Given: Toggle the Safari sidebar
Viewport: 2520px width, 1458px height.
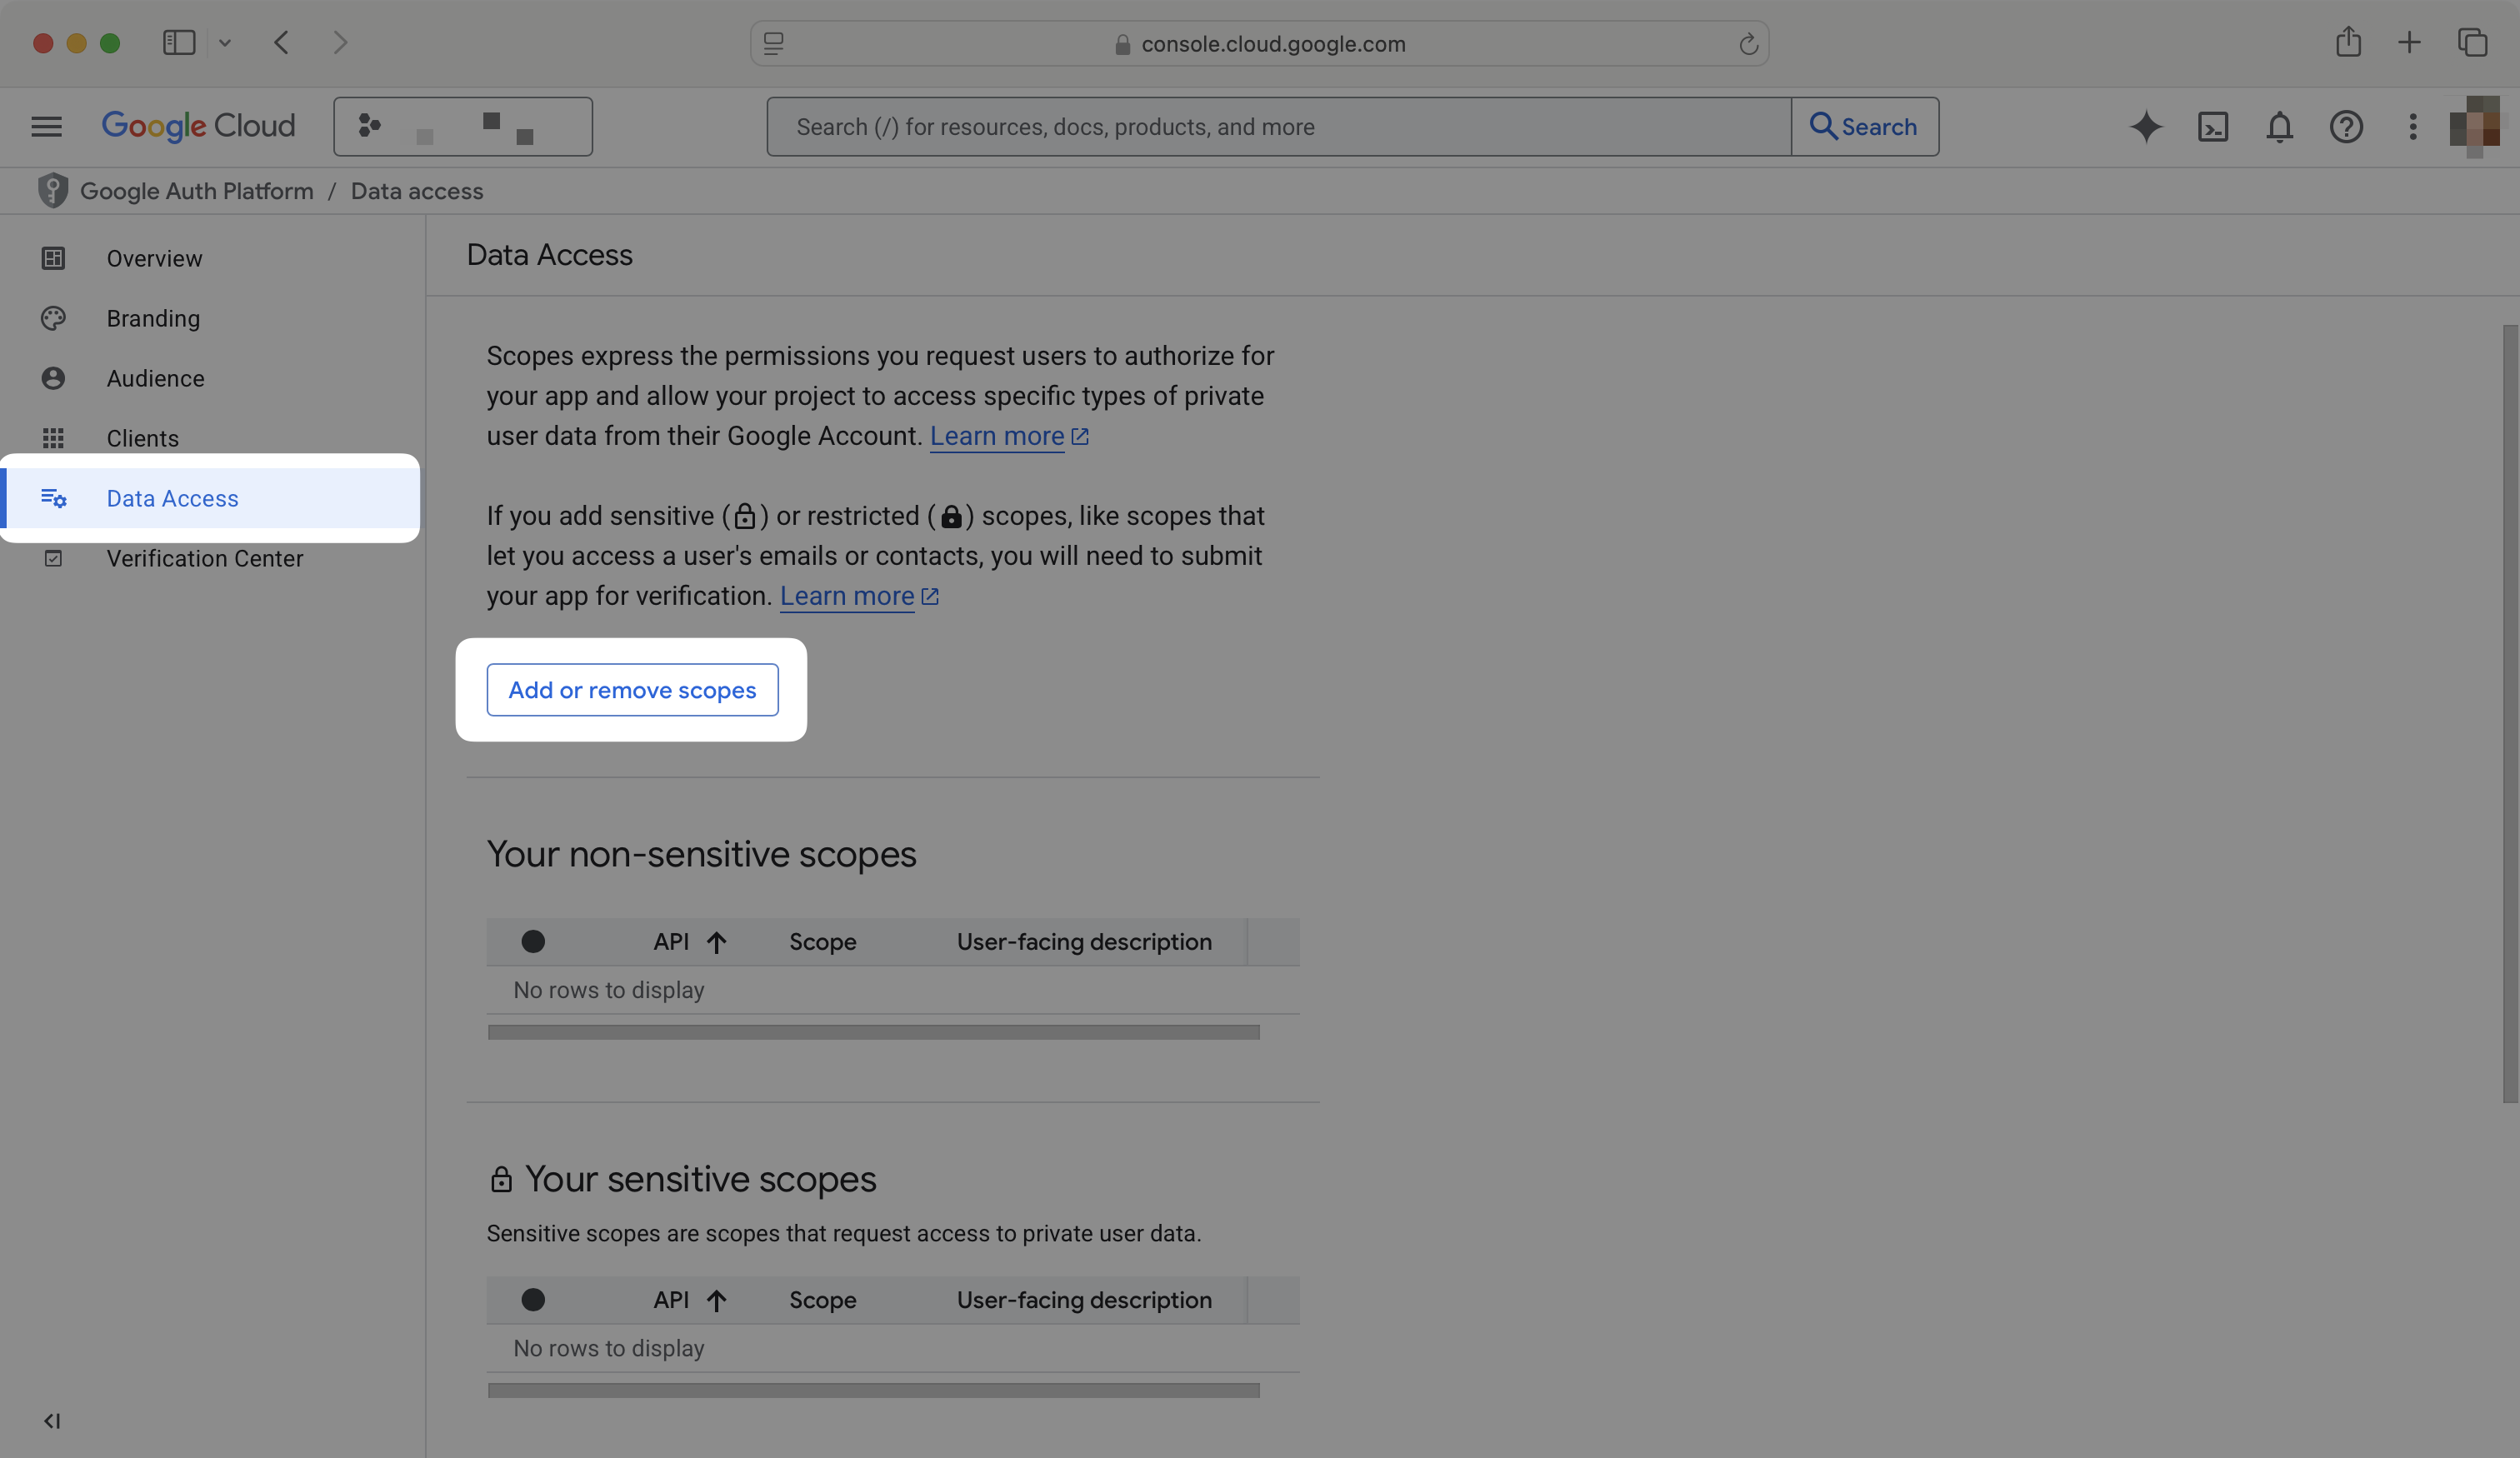Looking at the screenshot, I should click(x=178, y=42).
